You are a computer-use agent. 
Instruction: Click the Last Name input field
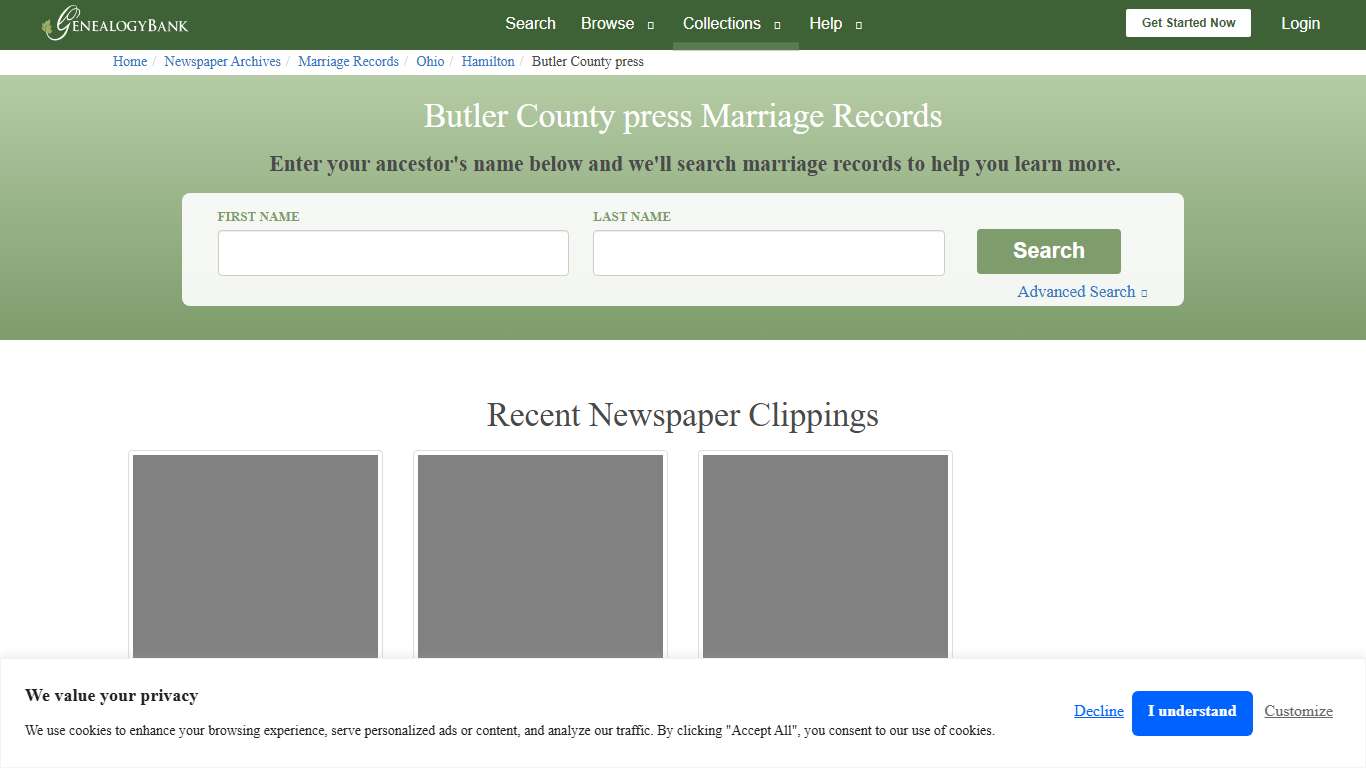click(768, 252)
